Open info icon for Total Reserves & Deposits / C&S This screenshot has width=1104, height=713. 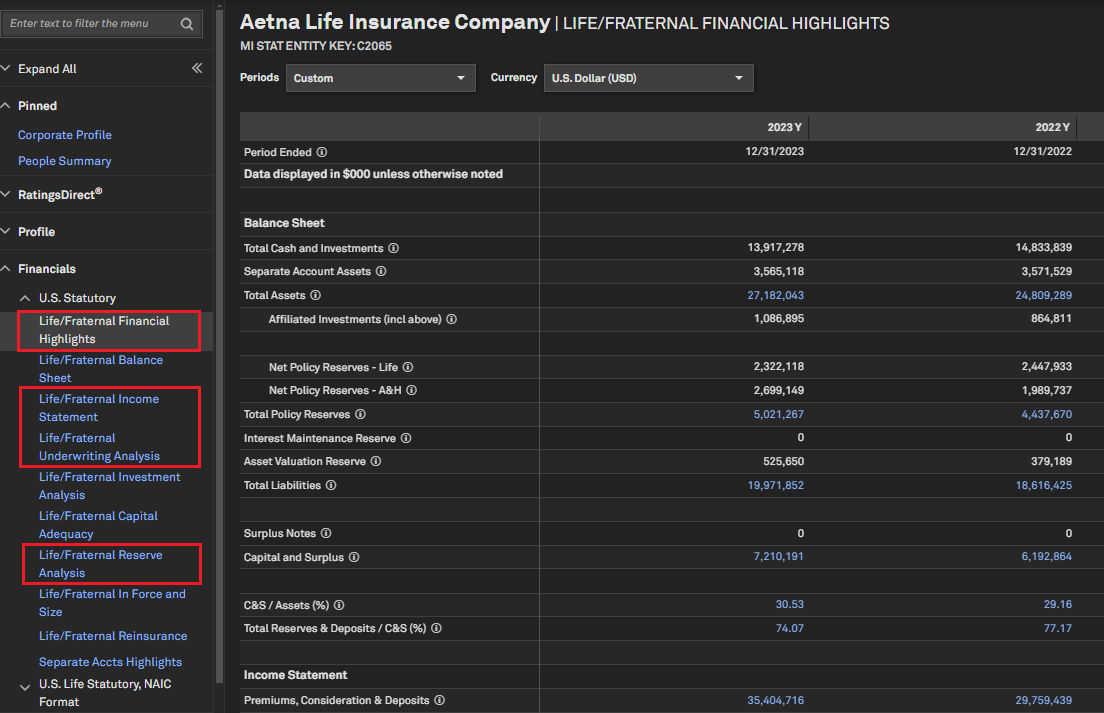(437, 628)
